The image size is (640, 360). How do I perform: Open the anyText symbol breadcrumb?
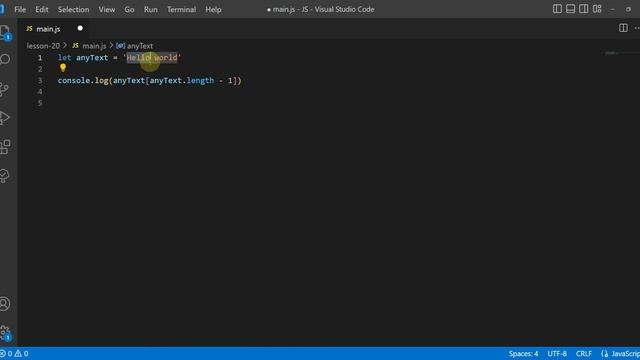(x=135, y=46)
